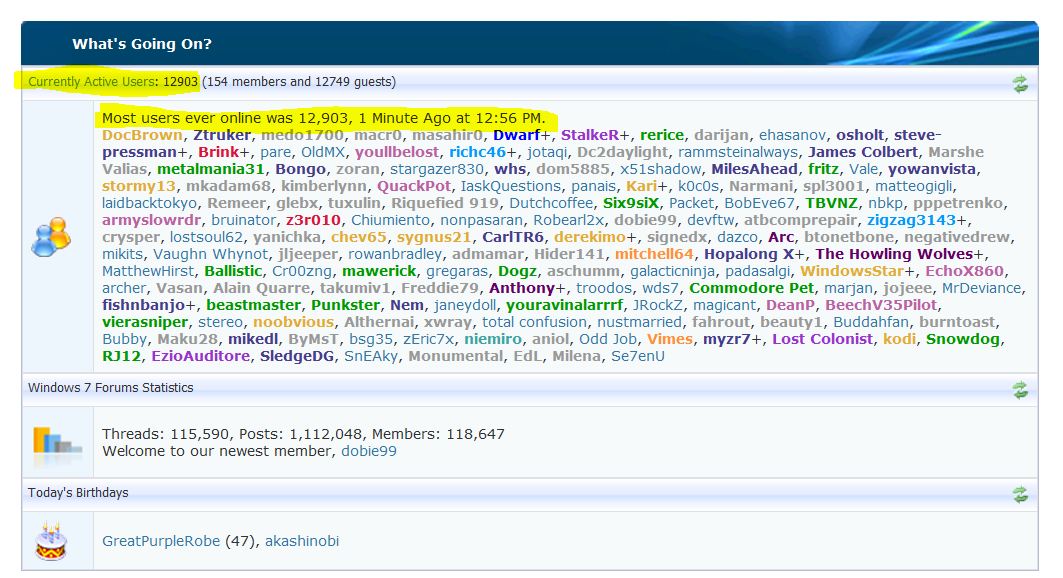Open sygnus21 member page
Viewport: 1063px width, 578px height.
(x=434, y=236)
